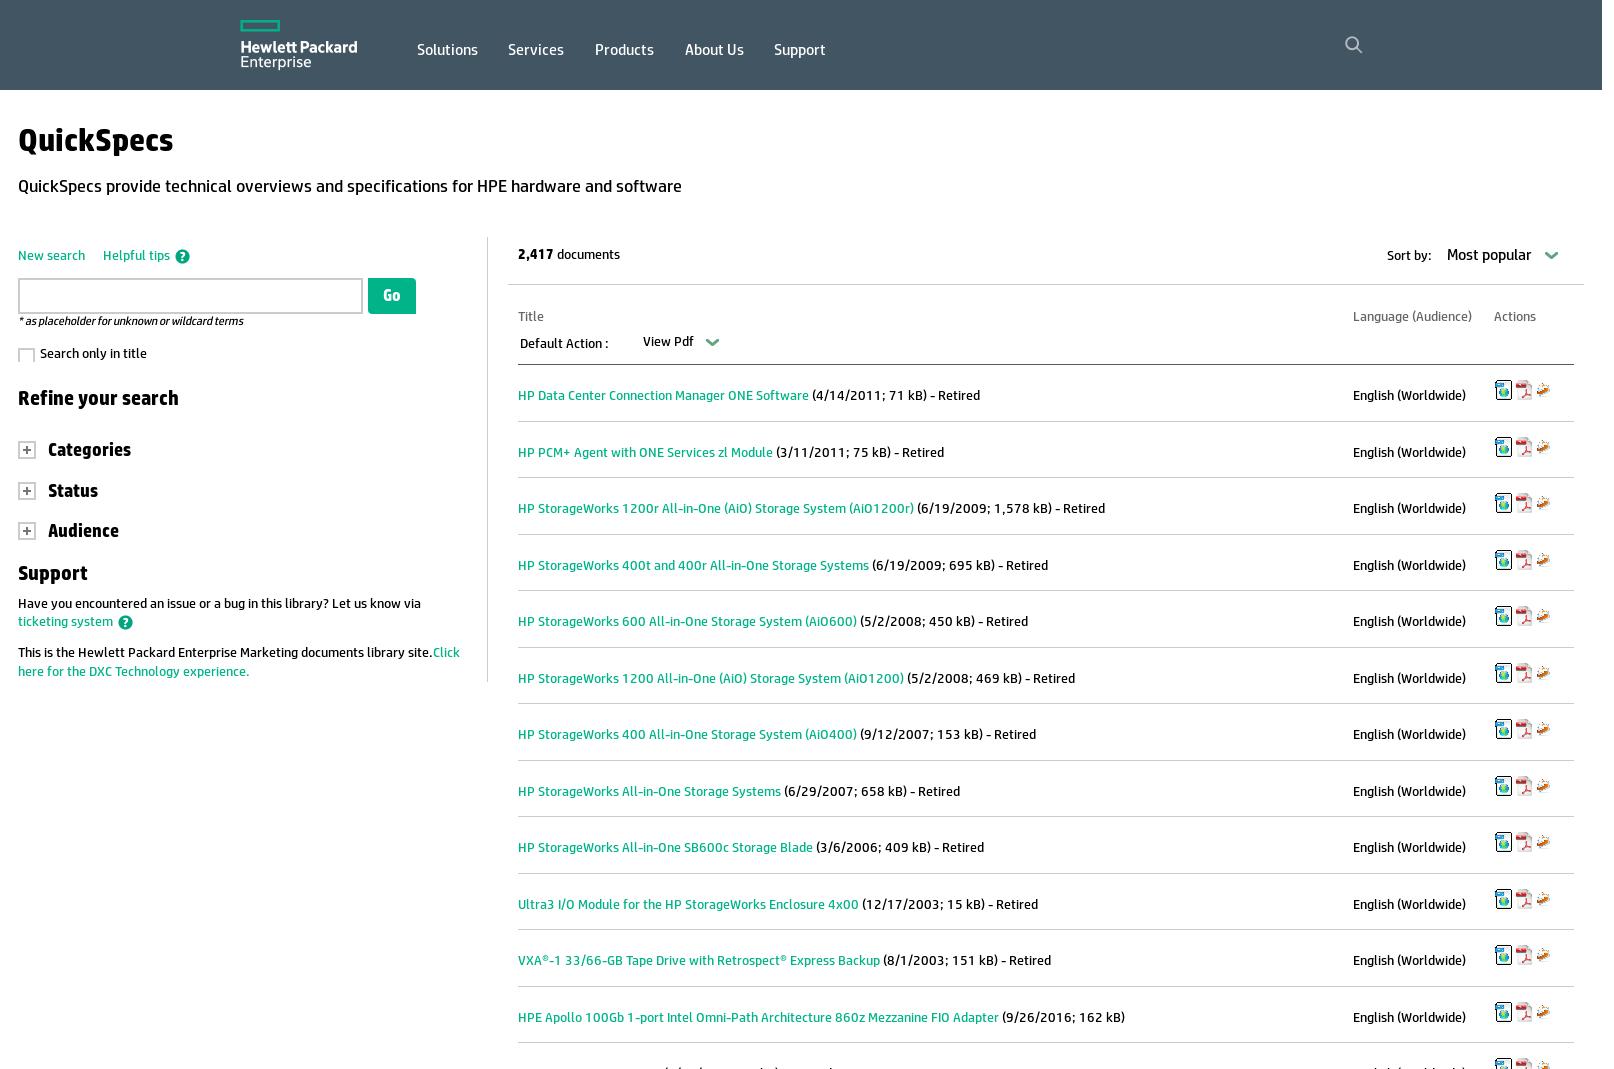Click the New search link

coord(51,256)
